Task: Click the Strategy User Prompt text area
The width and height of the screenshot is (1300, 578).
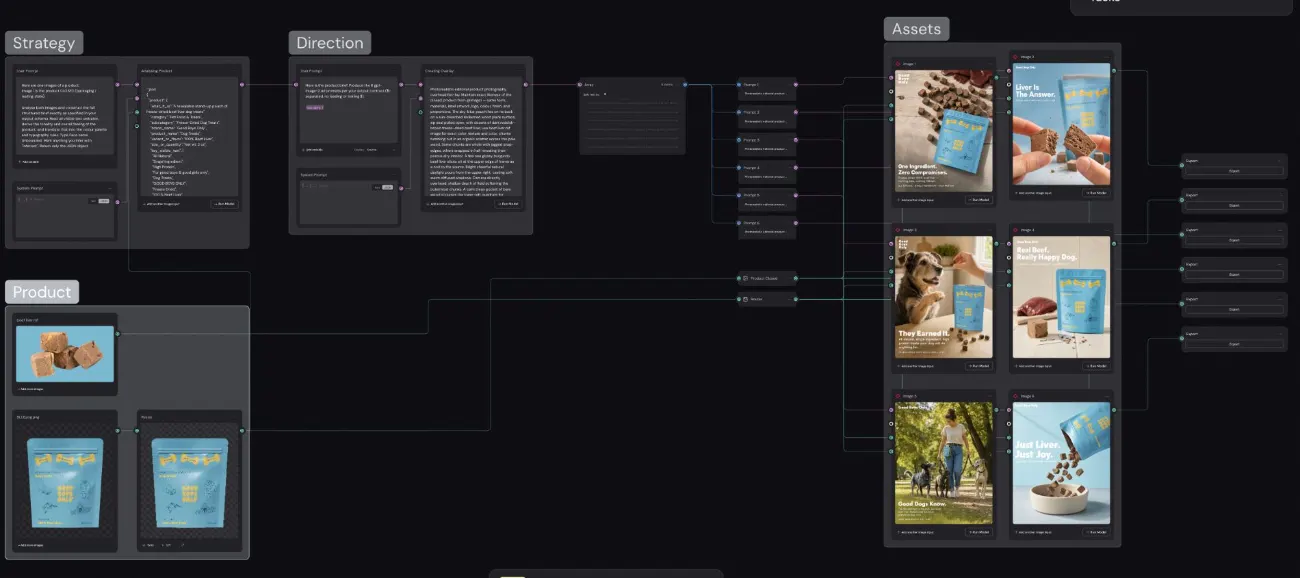Action: point(65,115)
